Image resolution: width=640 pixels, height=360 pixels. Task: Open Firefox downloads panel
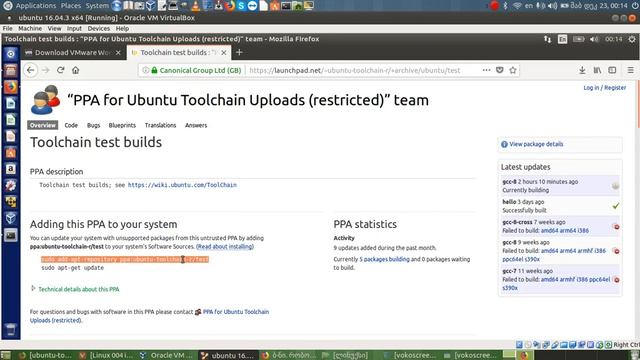[x=582, y=70]
